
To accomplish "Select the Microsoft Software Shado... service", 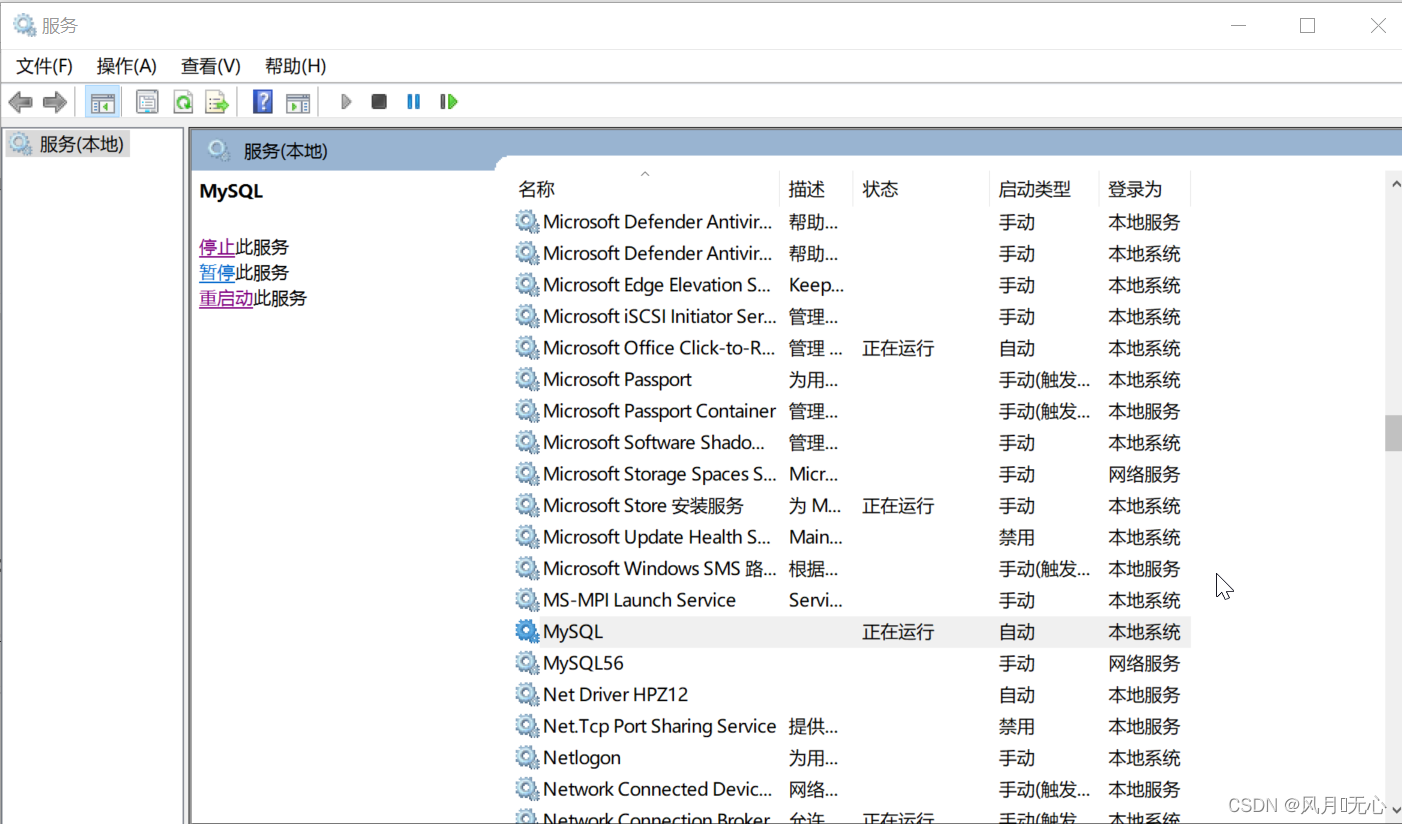I will click(851, 442).
